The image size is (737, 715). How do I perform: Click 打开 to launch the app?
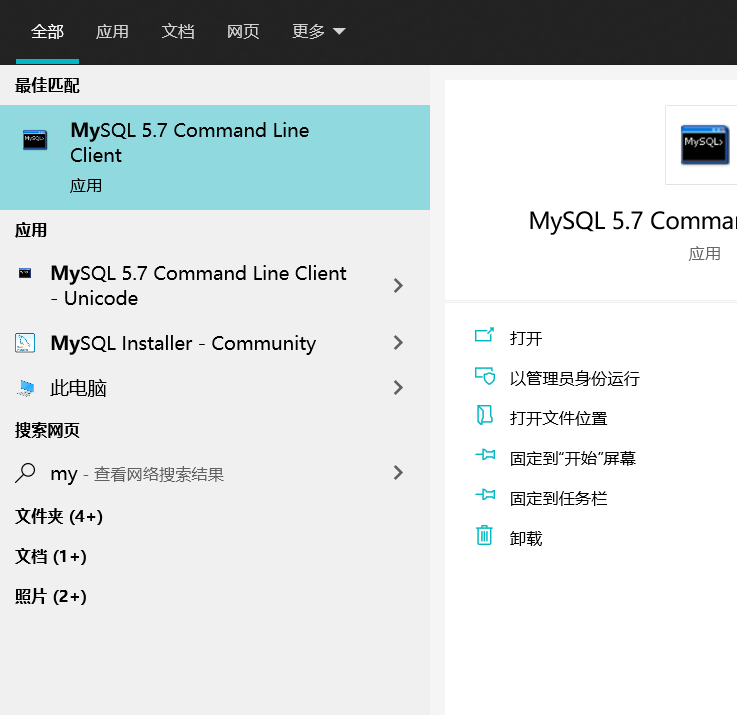(526, 338)
